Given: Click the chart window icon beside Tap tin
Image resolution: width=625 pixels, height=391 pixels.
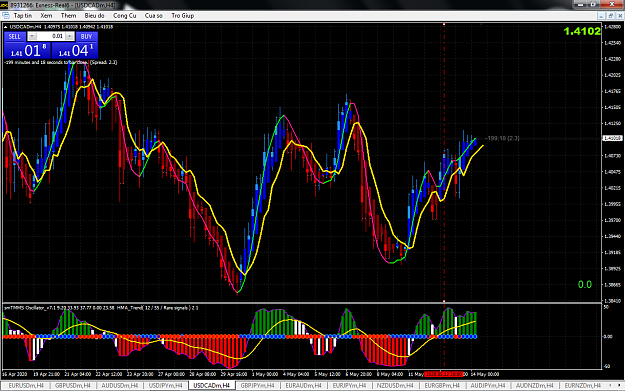Looking at the screenshot, I should (x=6, y=16).
